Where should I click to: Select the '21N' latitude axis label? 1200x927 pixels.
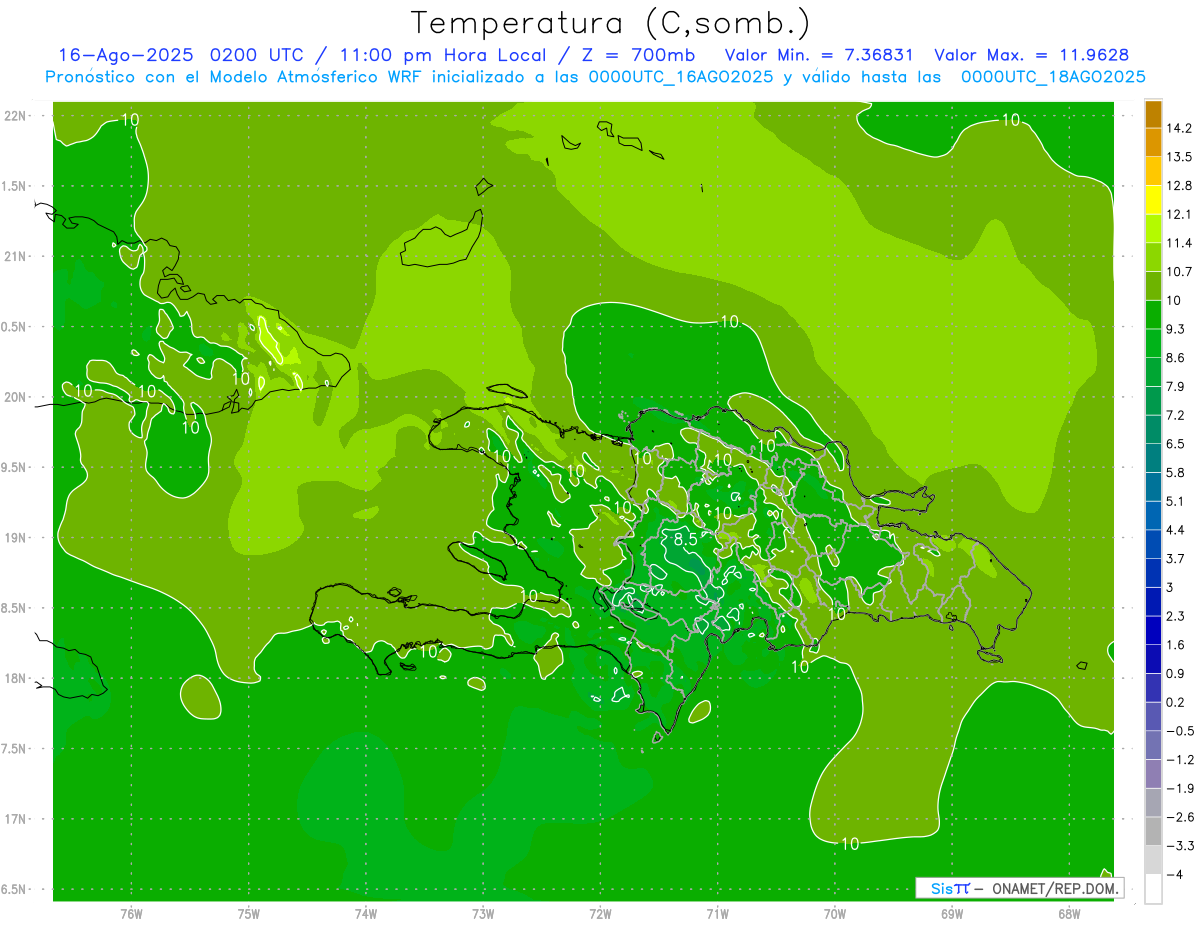pos(16,256)
